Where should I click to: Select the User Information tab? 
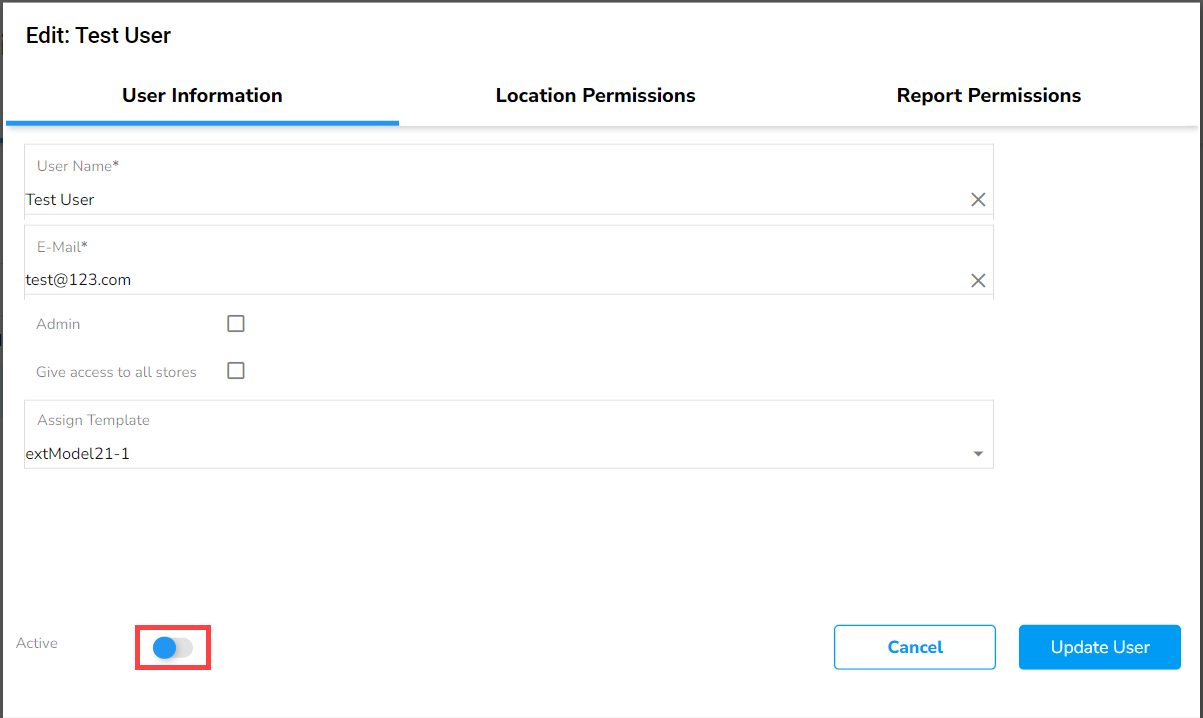click(202, 96)
